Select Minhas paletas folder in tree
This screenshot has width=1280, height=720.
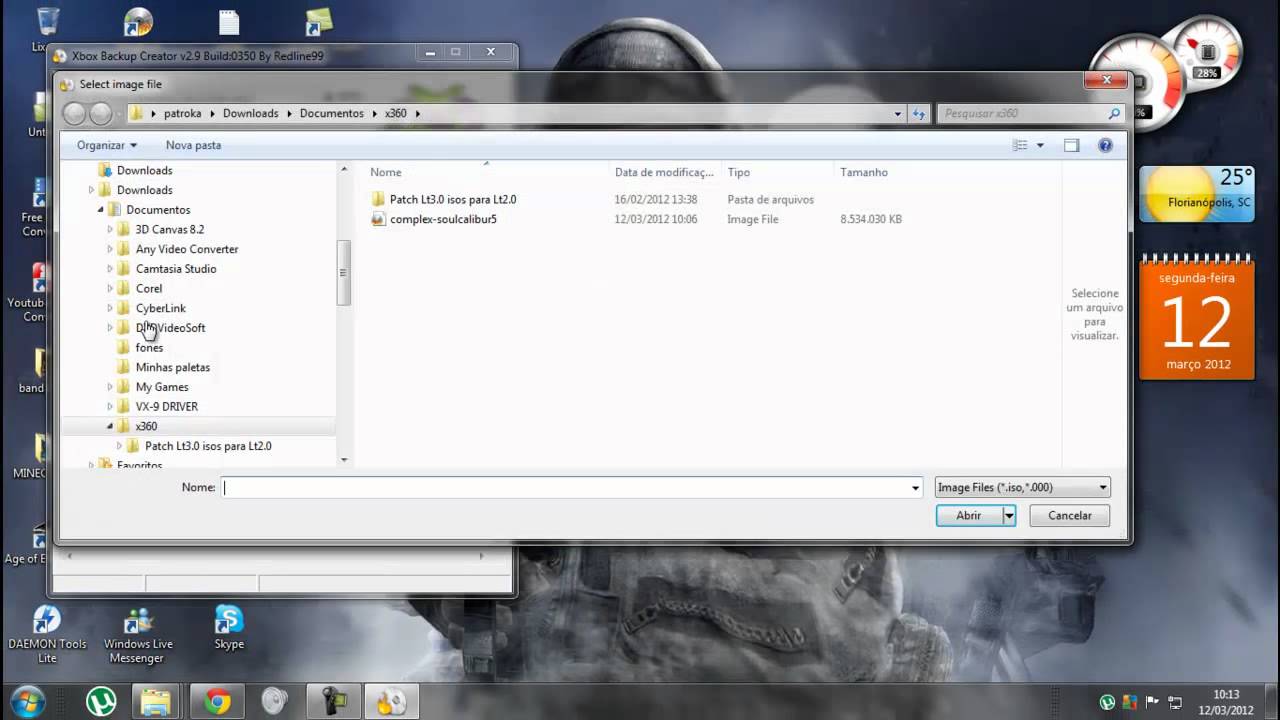(173, 367)
